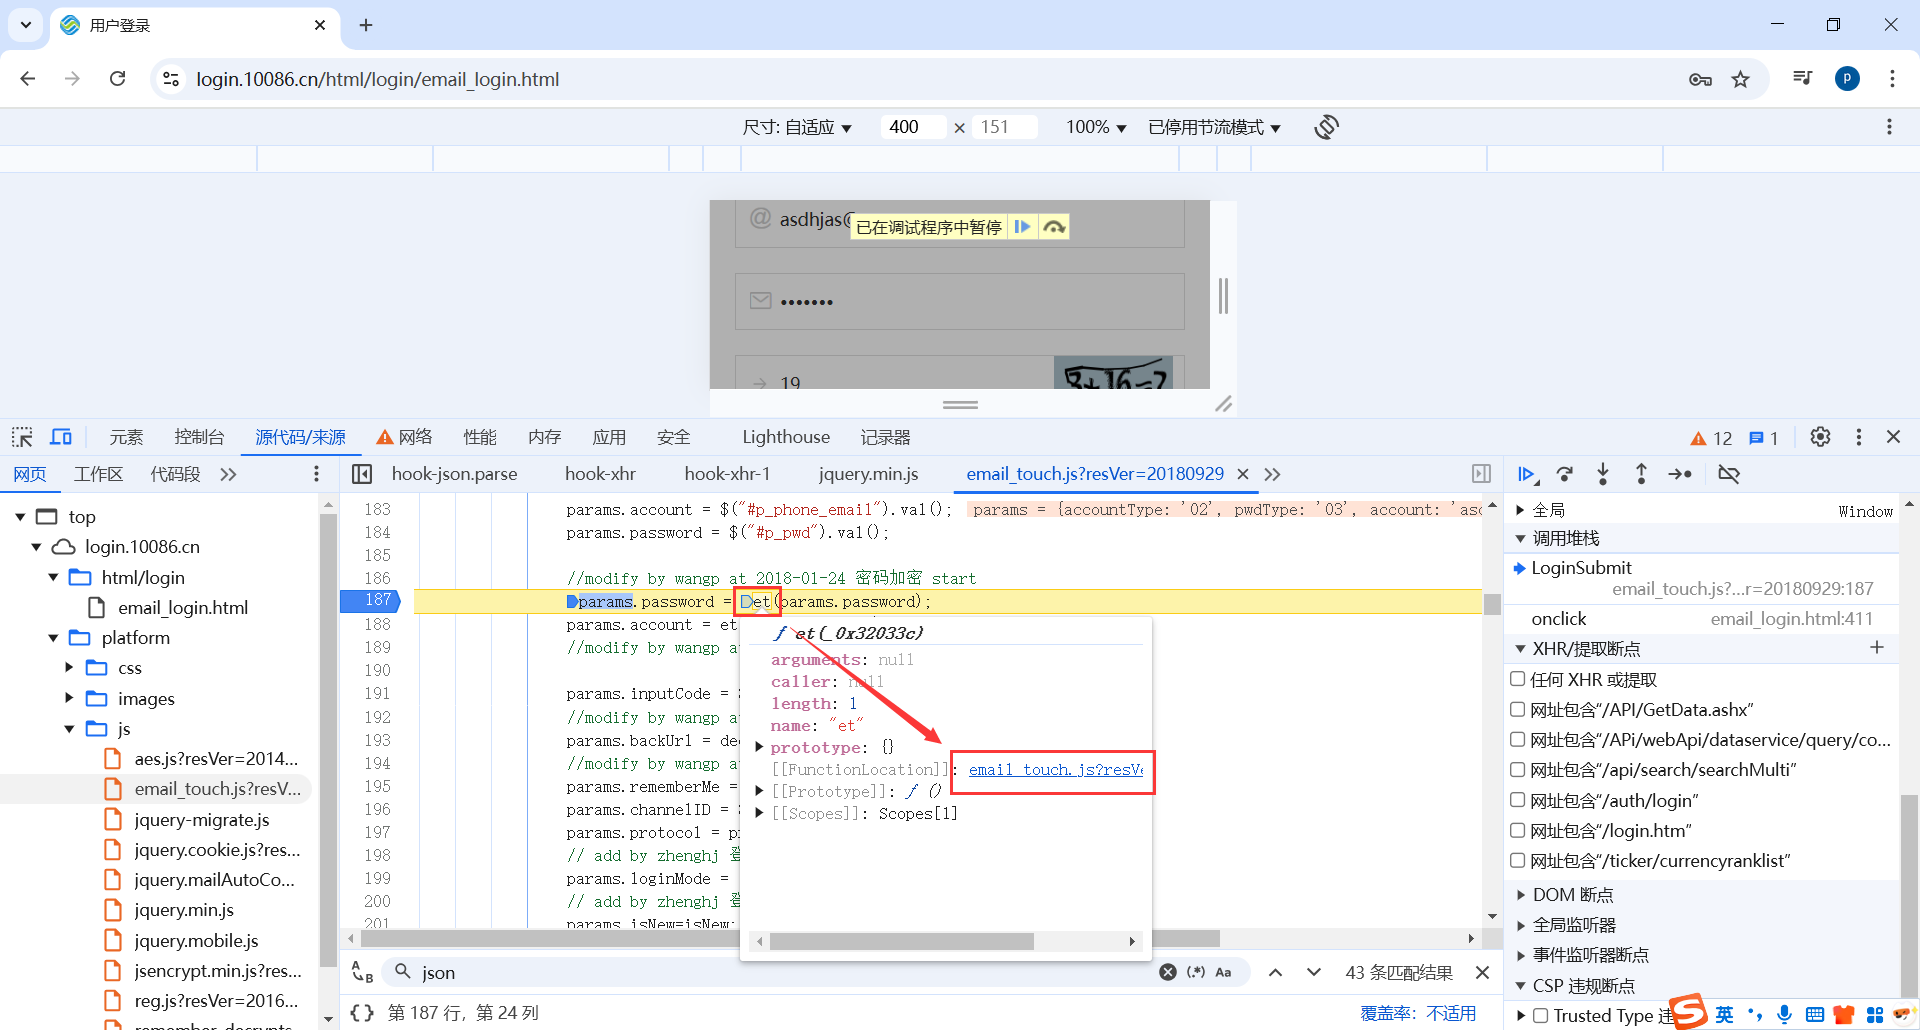This screenshot has width=1920, height=1030.
Task: Activate inspect element picker
Action: click(22, 437)
